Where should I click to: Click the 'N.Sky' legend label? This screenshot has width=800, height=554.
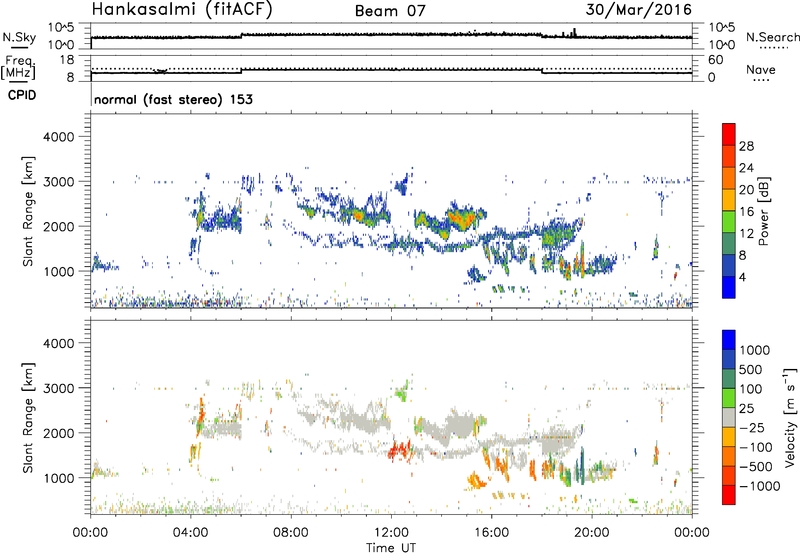(x=19, y=37)
